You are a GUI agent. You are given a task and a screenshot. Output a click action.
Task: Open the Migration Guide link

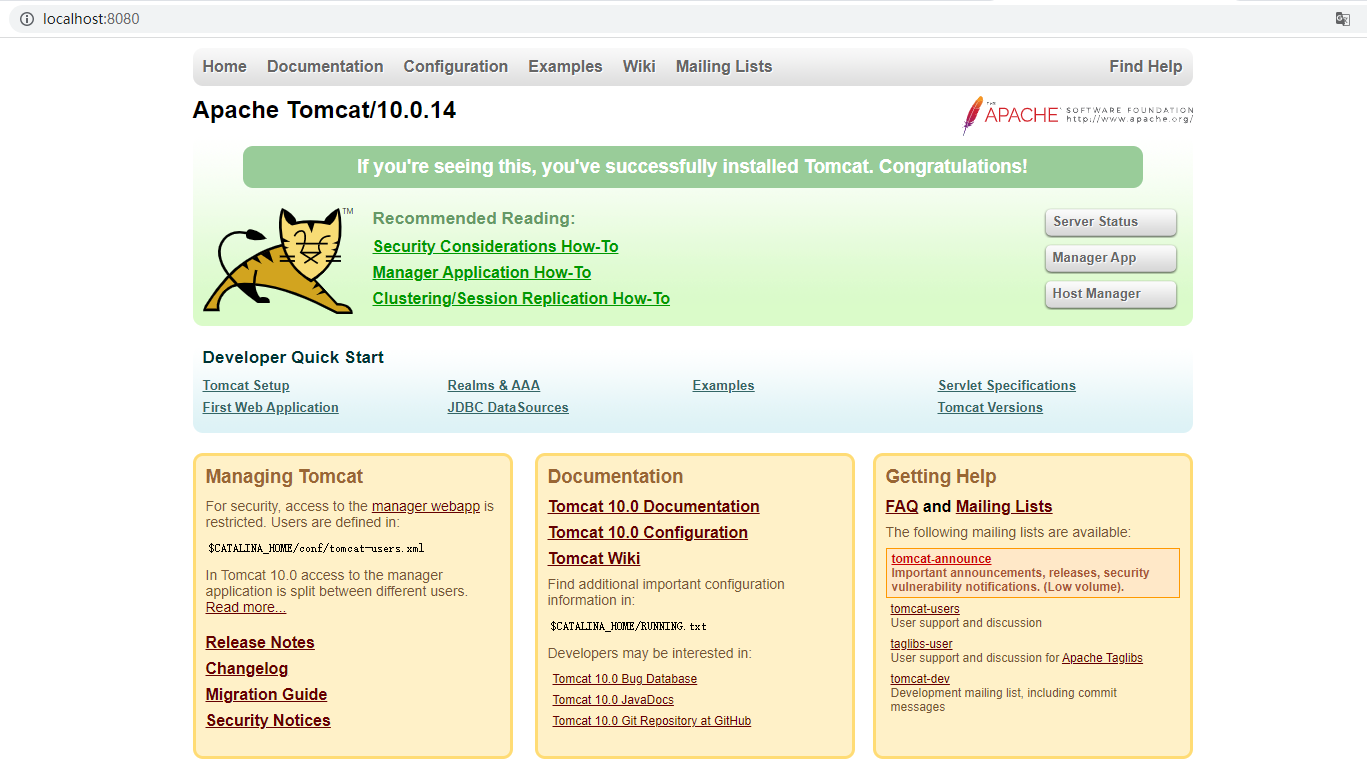[267, 695]
